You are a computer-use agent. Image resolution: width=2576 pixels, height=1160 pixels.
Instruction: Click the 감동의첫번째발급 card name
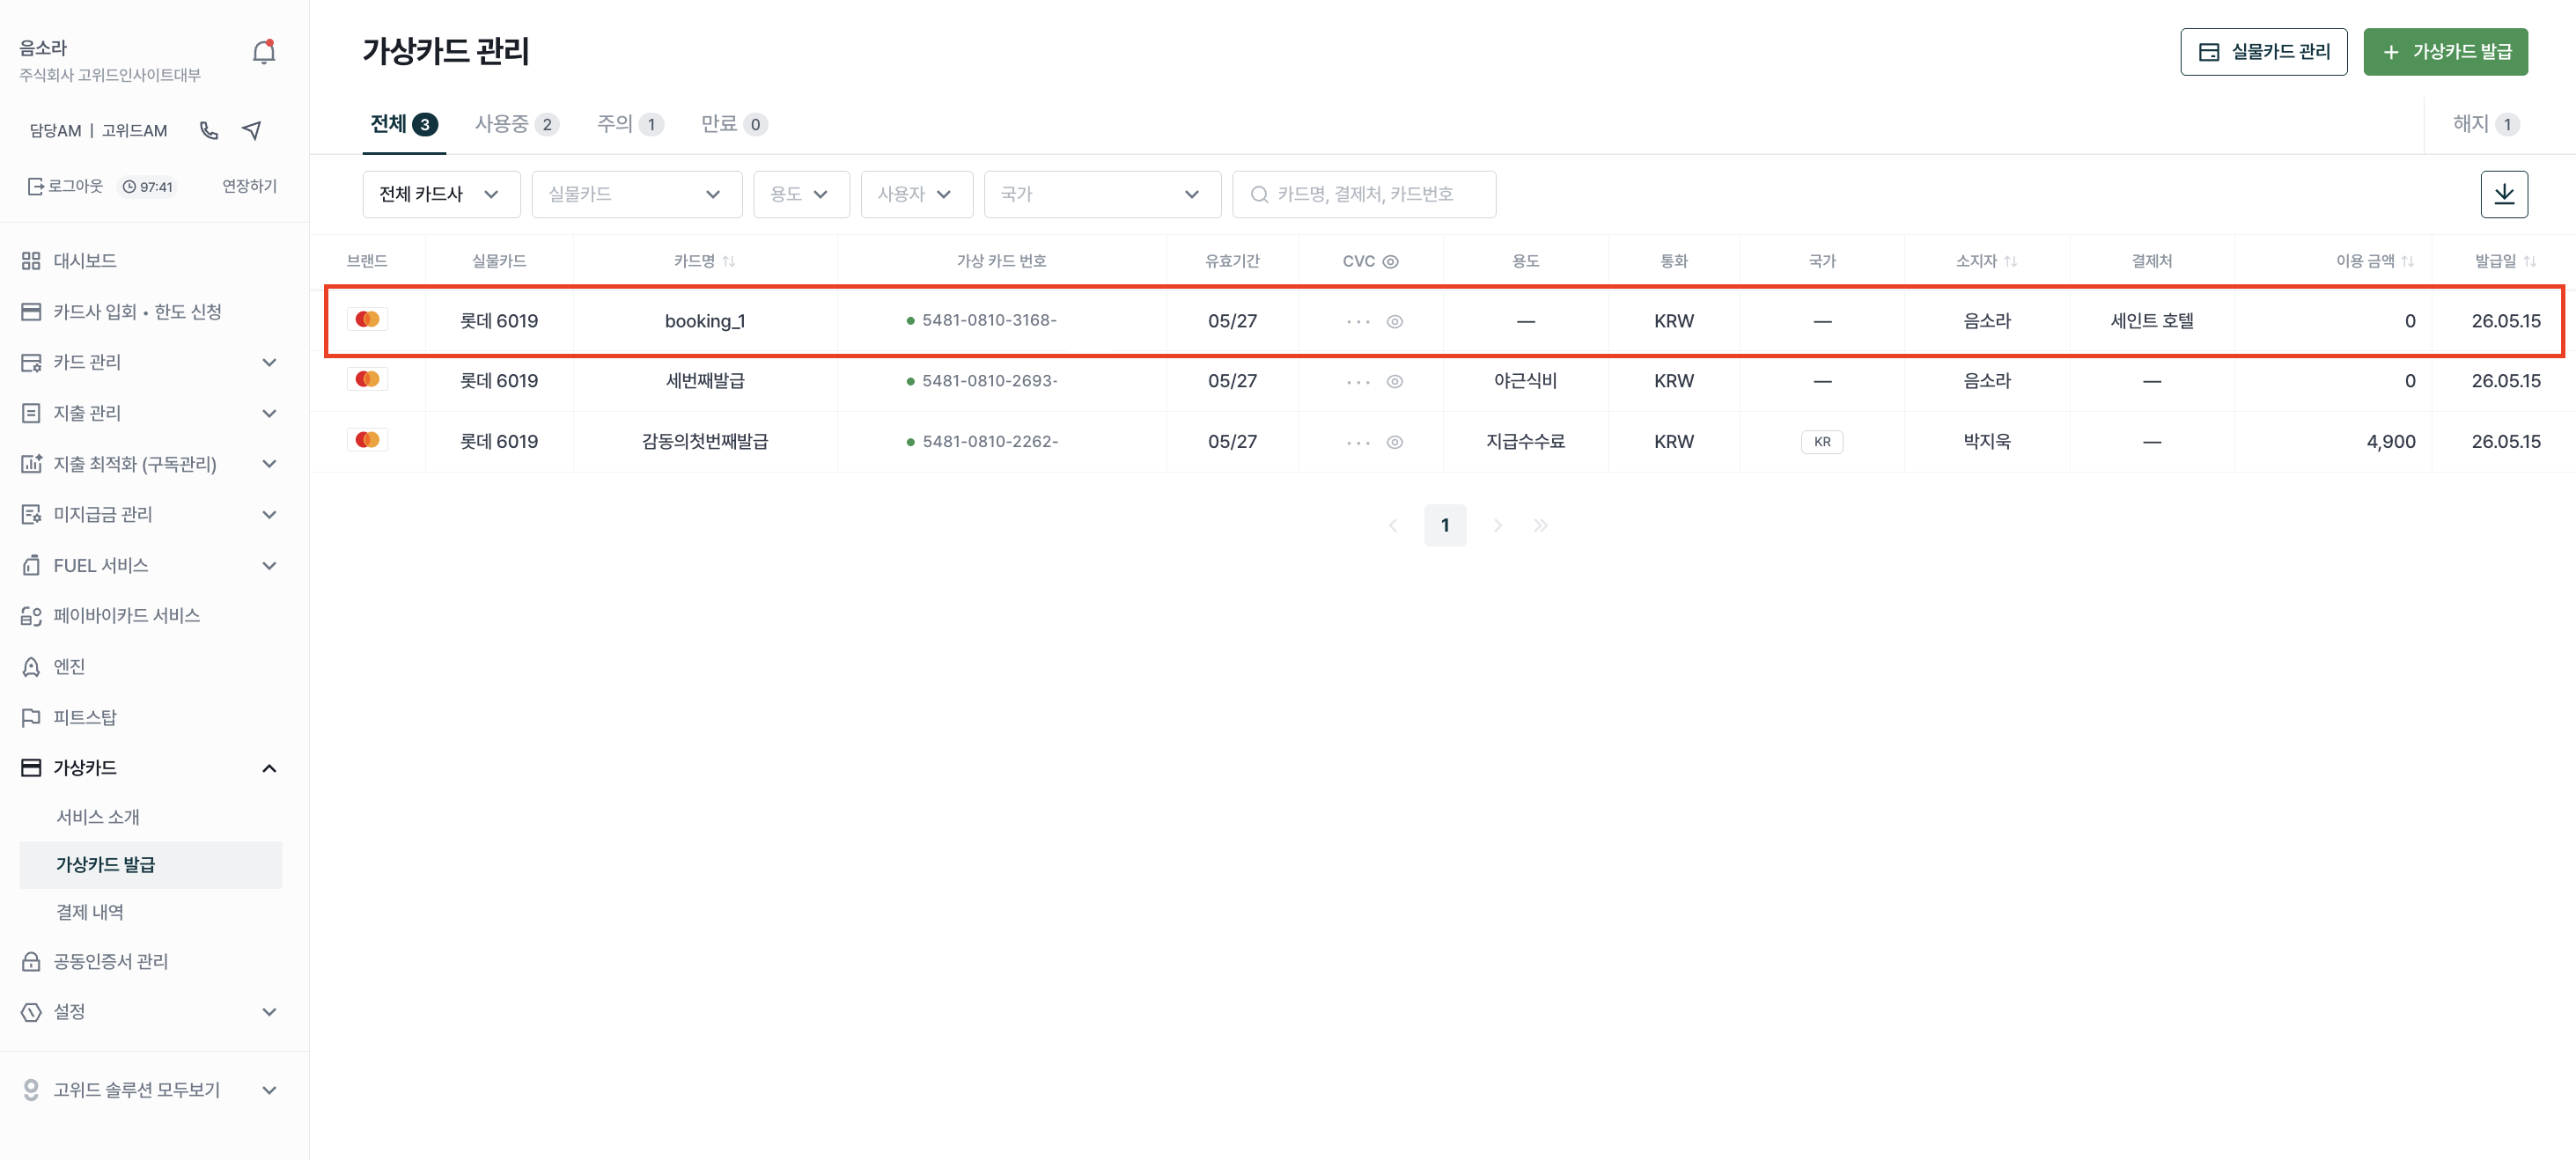705,442
